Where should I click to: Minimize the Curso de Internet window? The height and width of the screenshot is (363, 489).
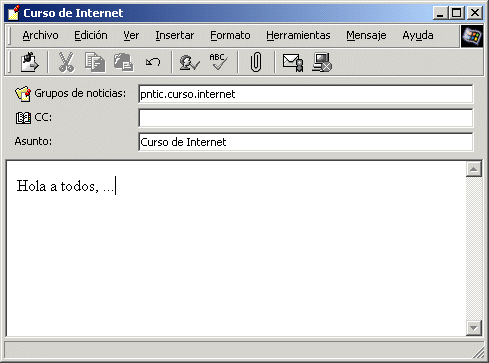pyautogui.click(x=440, y=13)
